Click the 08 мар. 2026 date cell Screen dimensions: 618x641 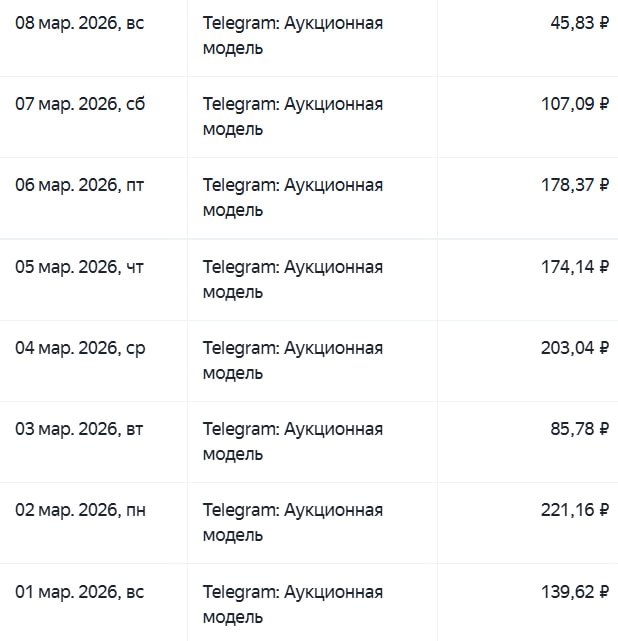80,23
